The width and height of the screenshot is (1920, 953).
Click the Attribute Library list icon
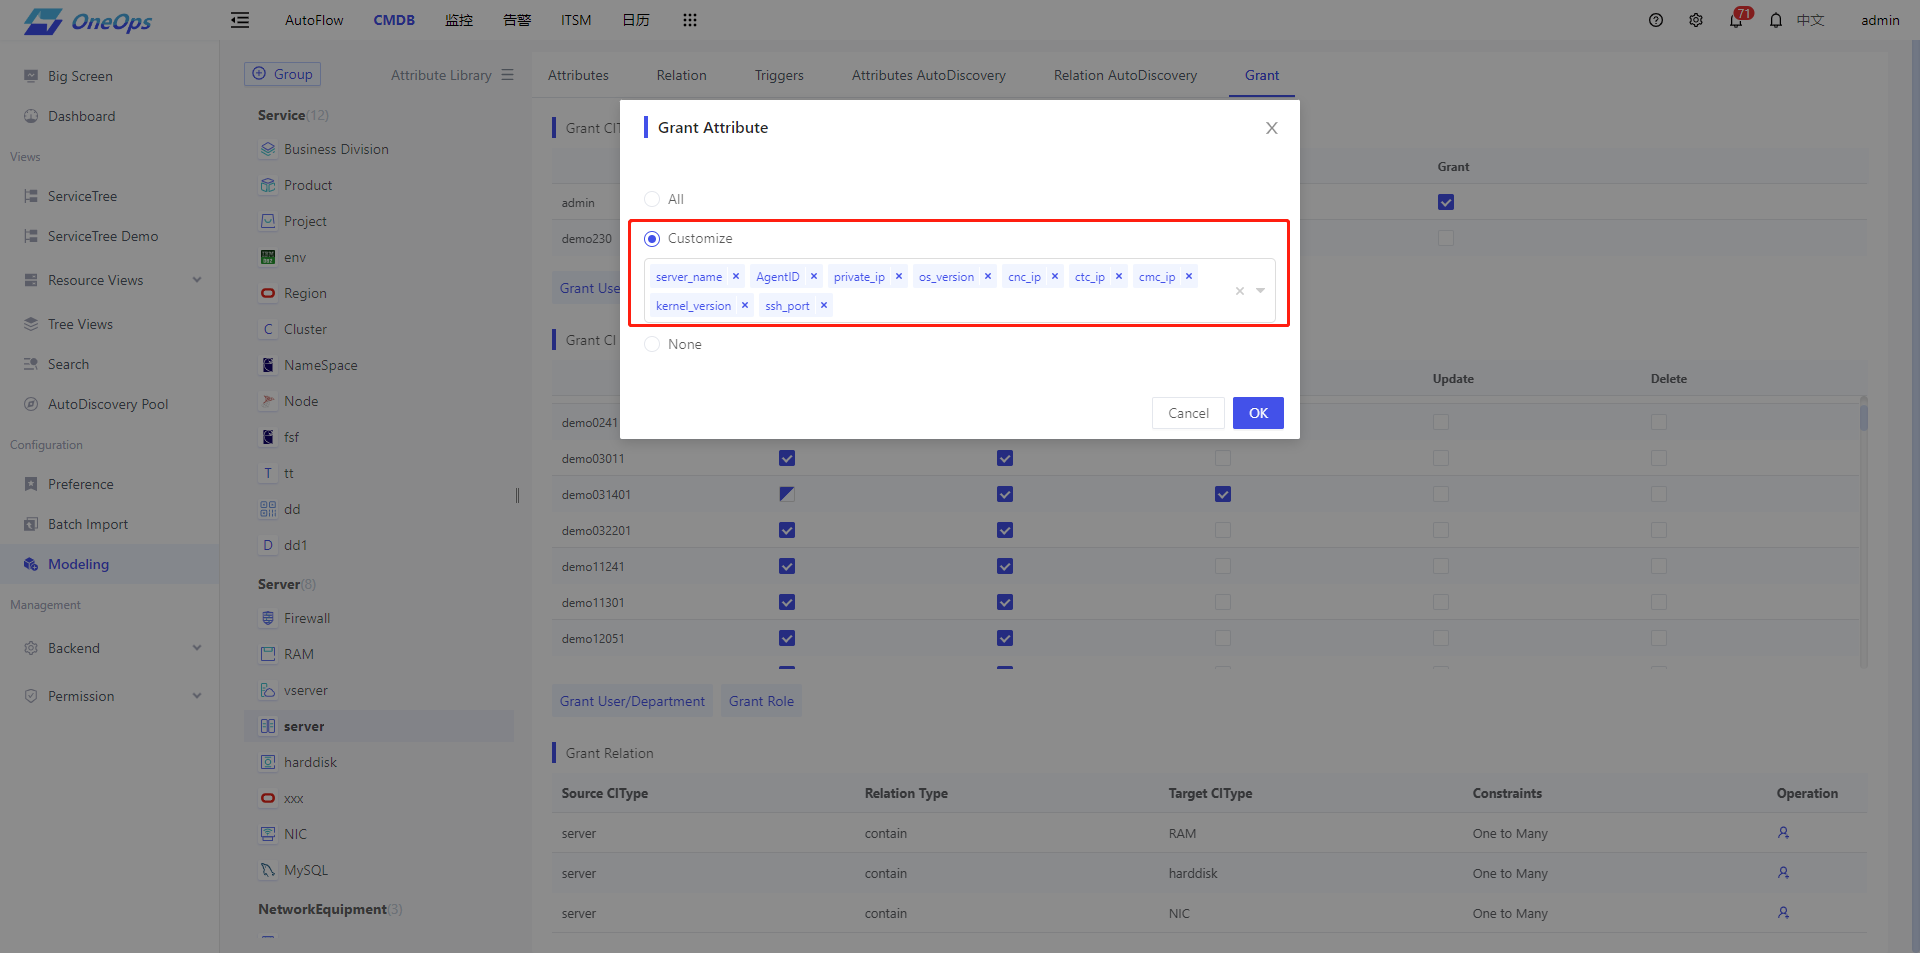pyautogui.click(x=507, y=75)
